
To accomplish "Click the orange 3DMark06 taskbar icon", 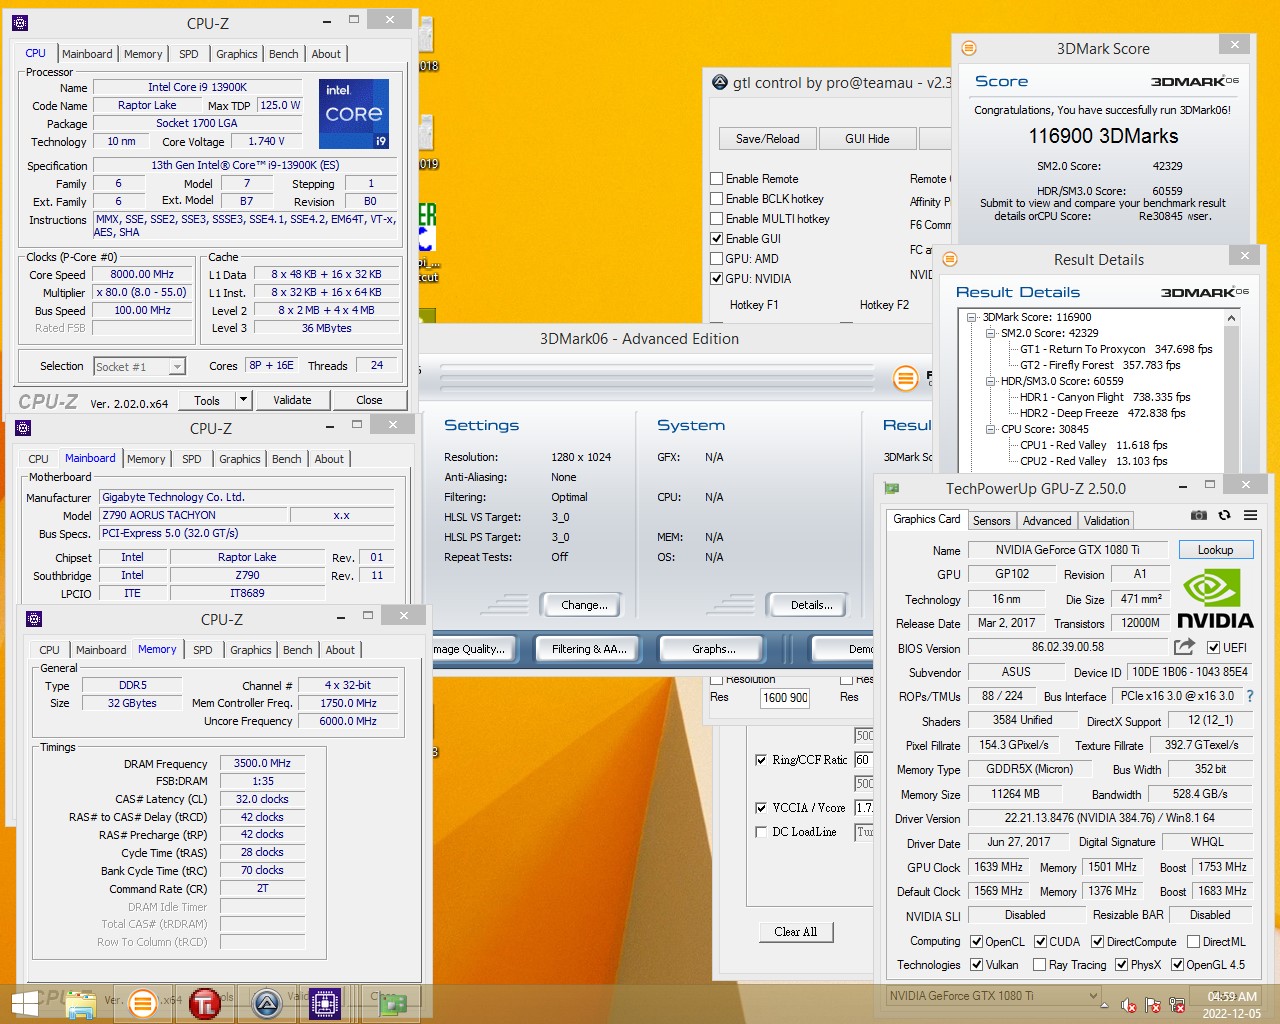I will point(143,1003).
